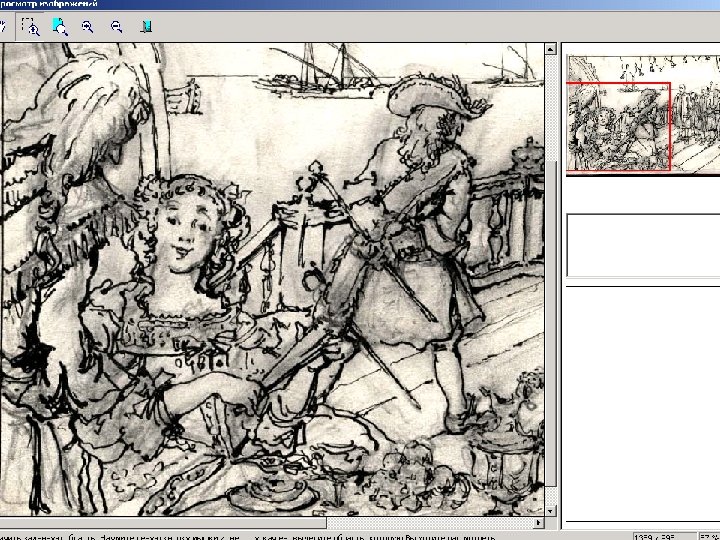The width and height of the screenshot is (720, 540).
Task: Click the vertical scrollbar up arrow
Action: 551,49
